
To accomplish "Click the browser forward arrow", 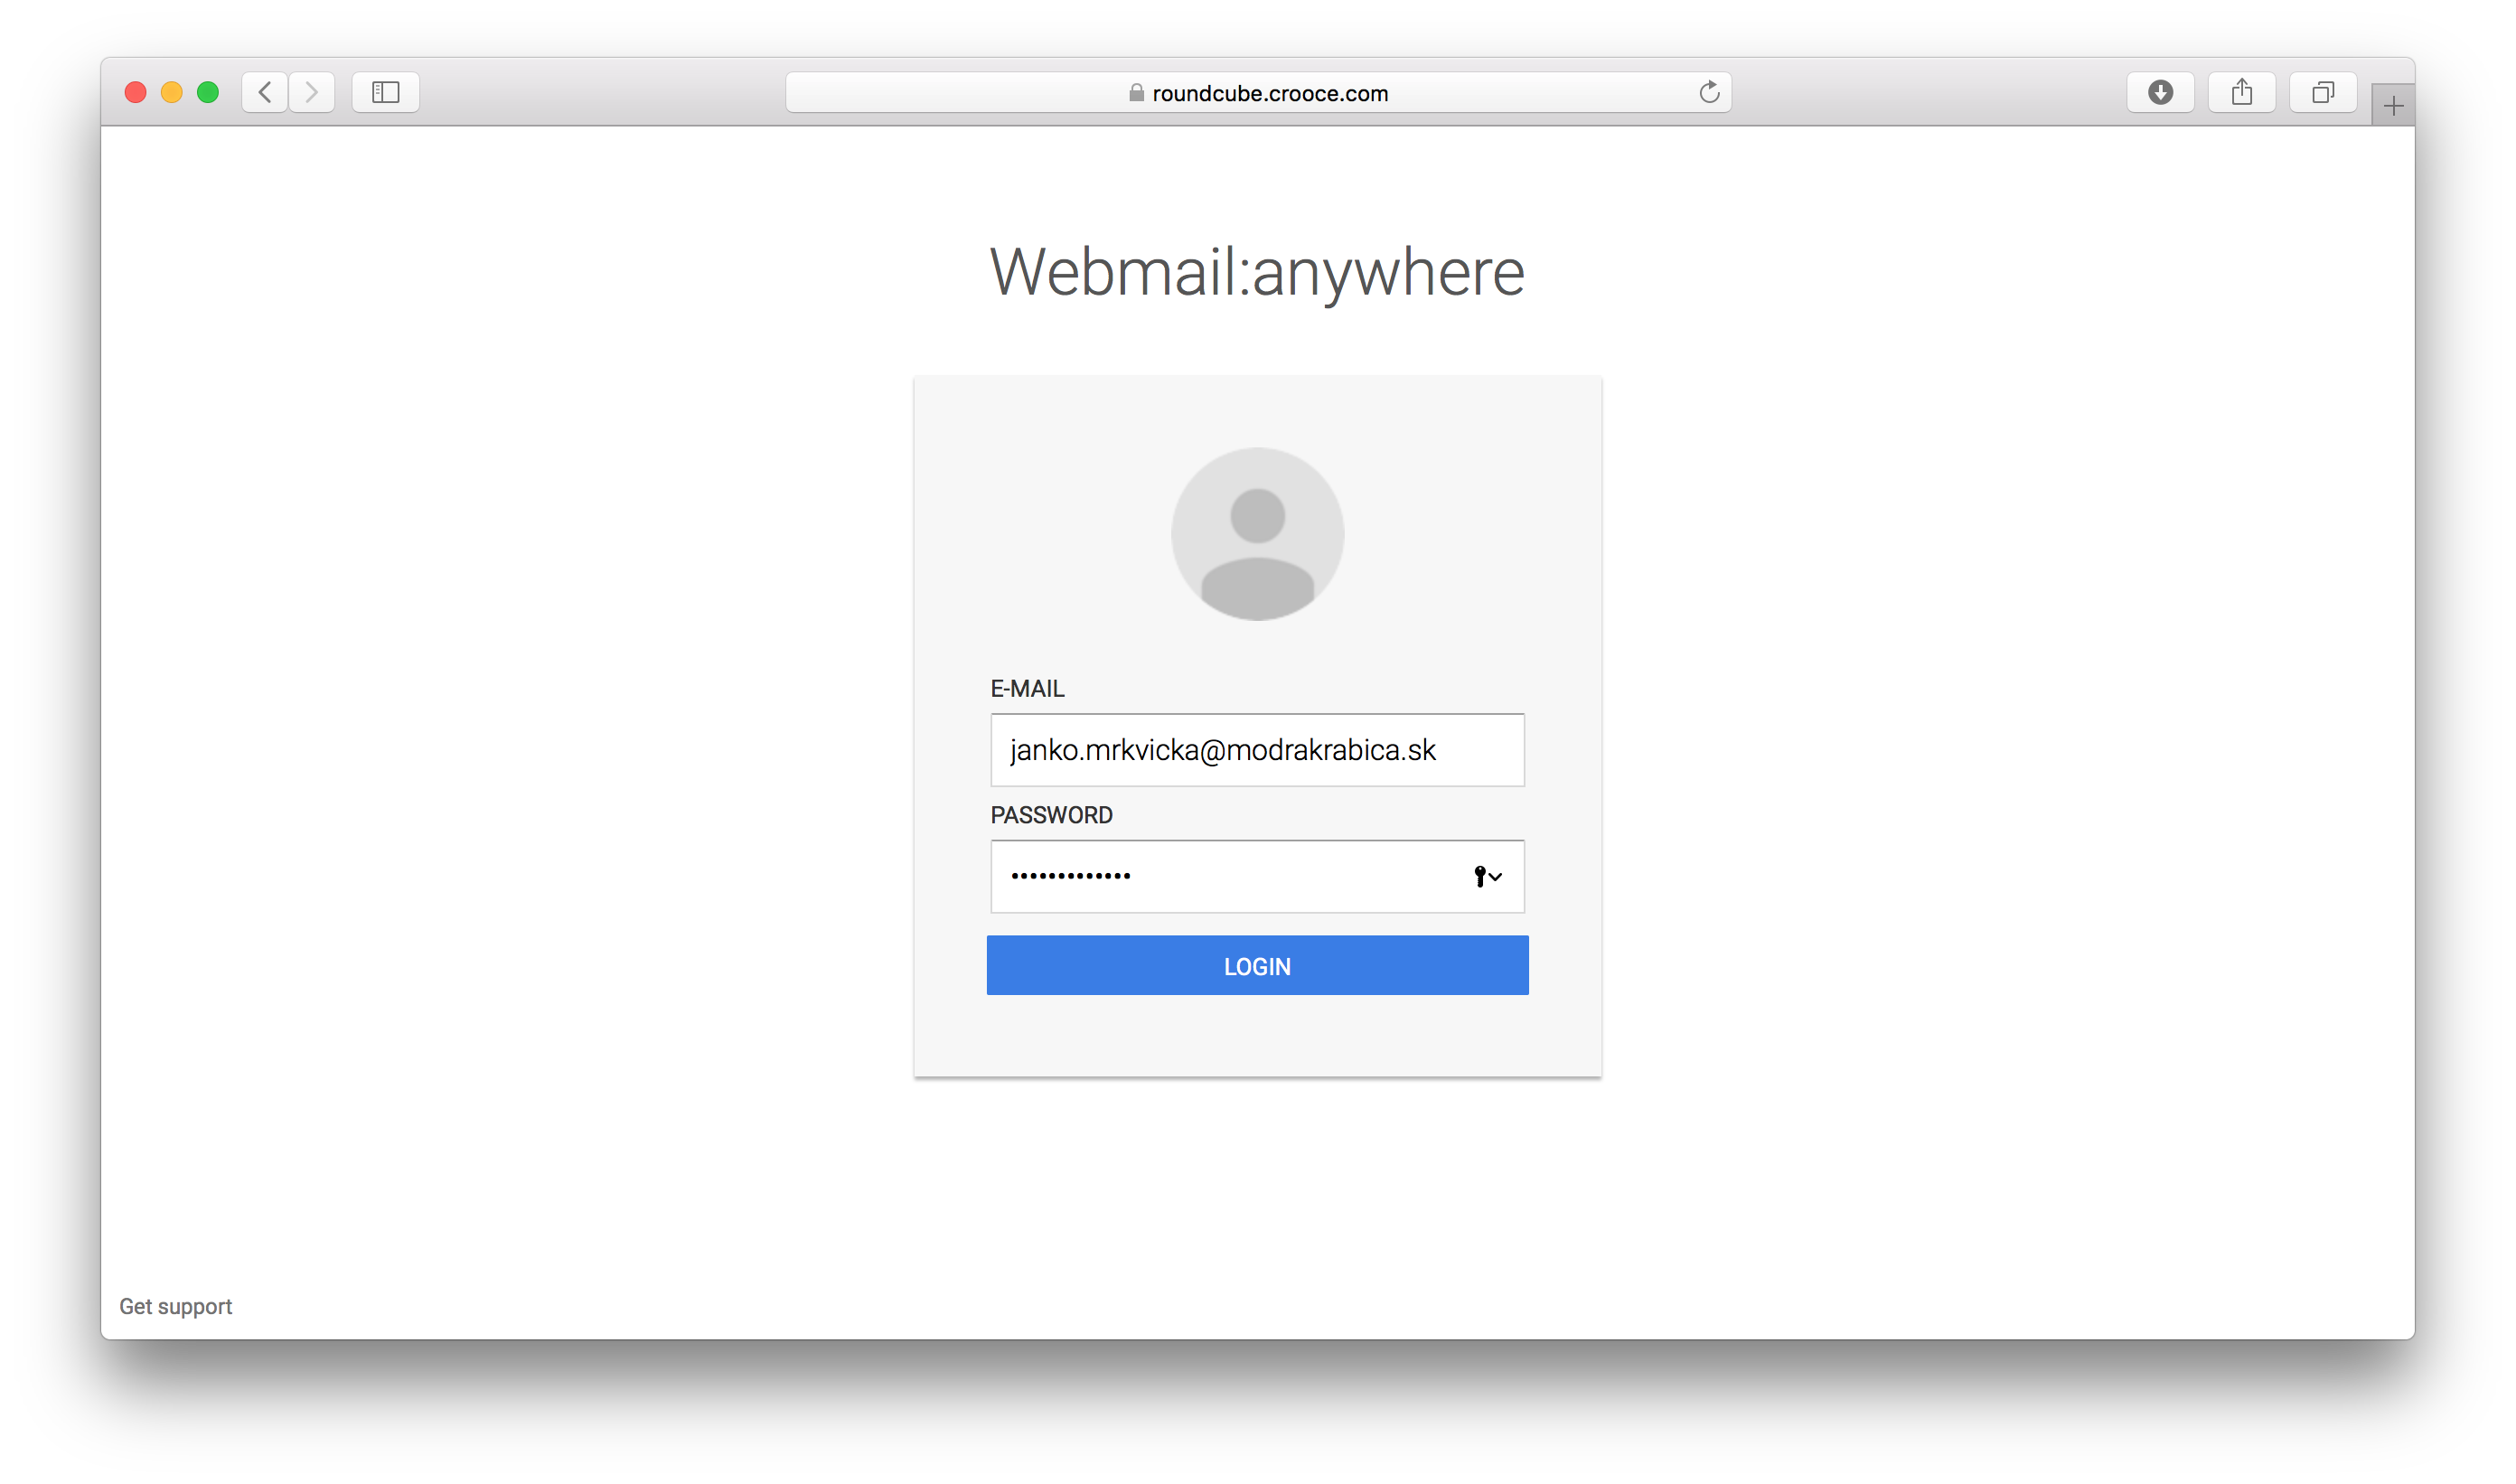I will click(312, 92).
